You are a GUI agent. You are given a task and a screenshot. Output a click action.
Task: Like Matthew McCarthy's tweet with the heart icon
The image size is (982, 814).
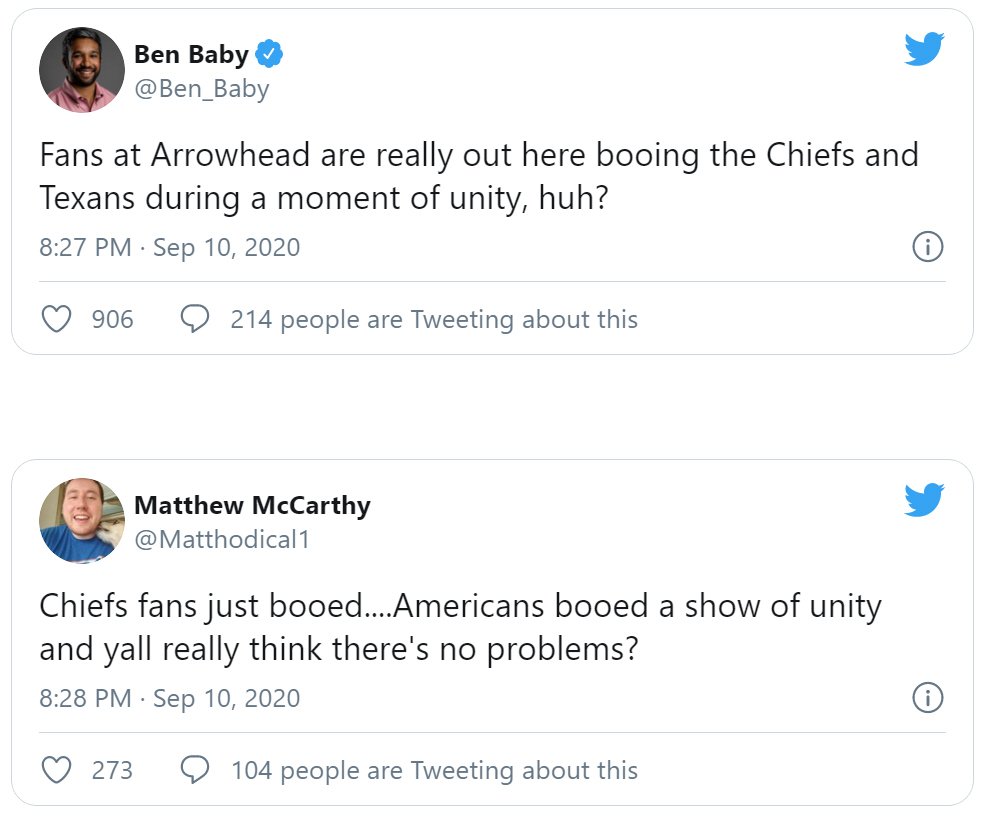point(58,770)
